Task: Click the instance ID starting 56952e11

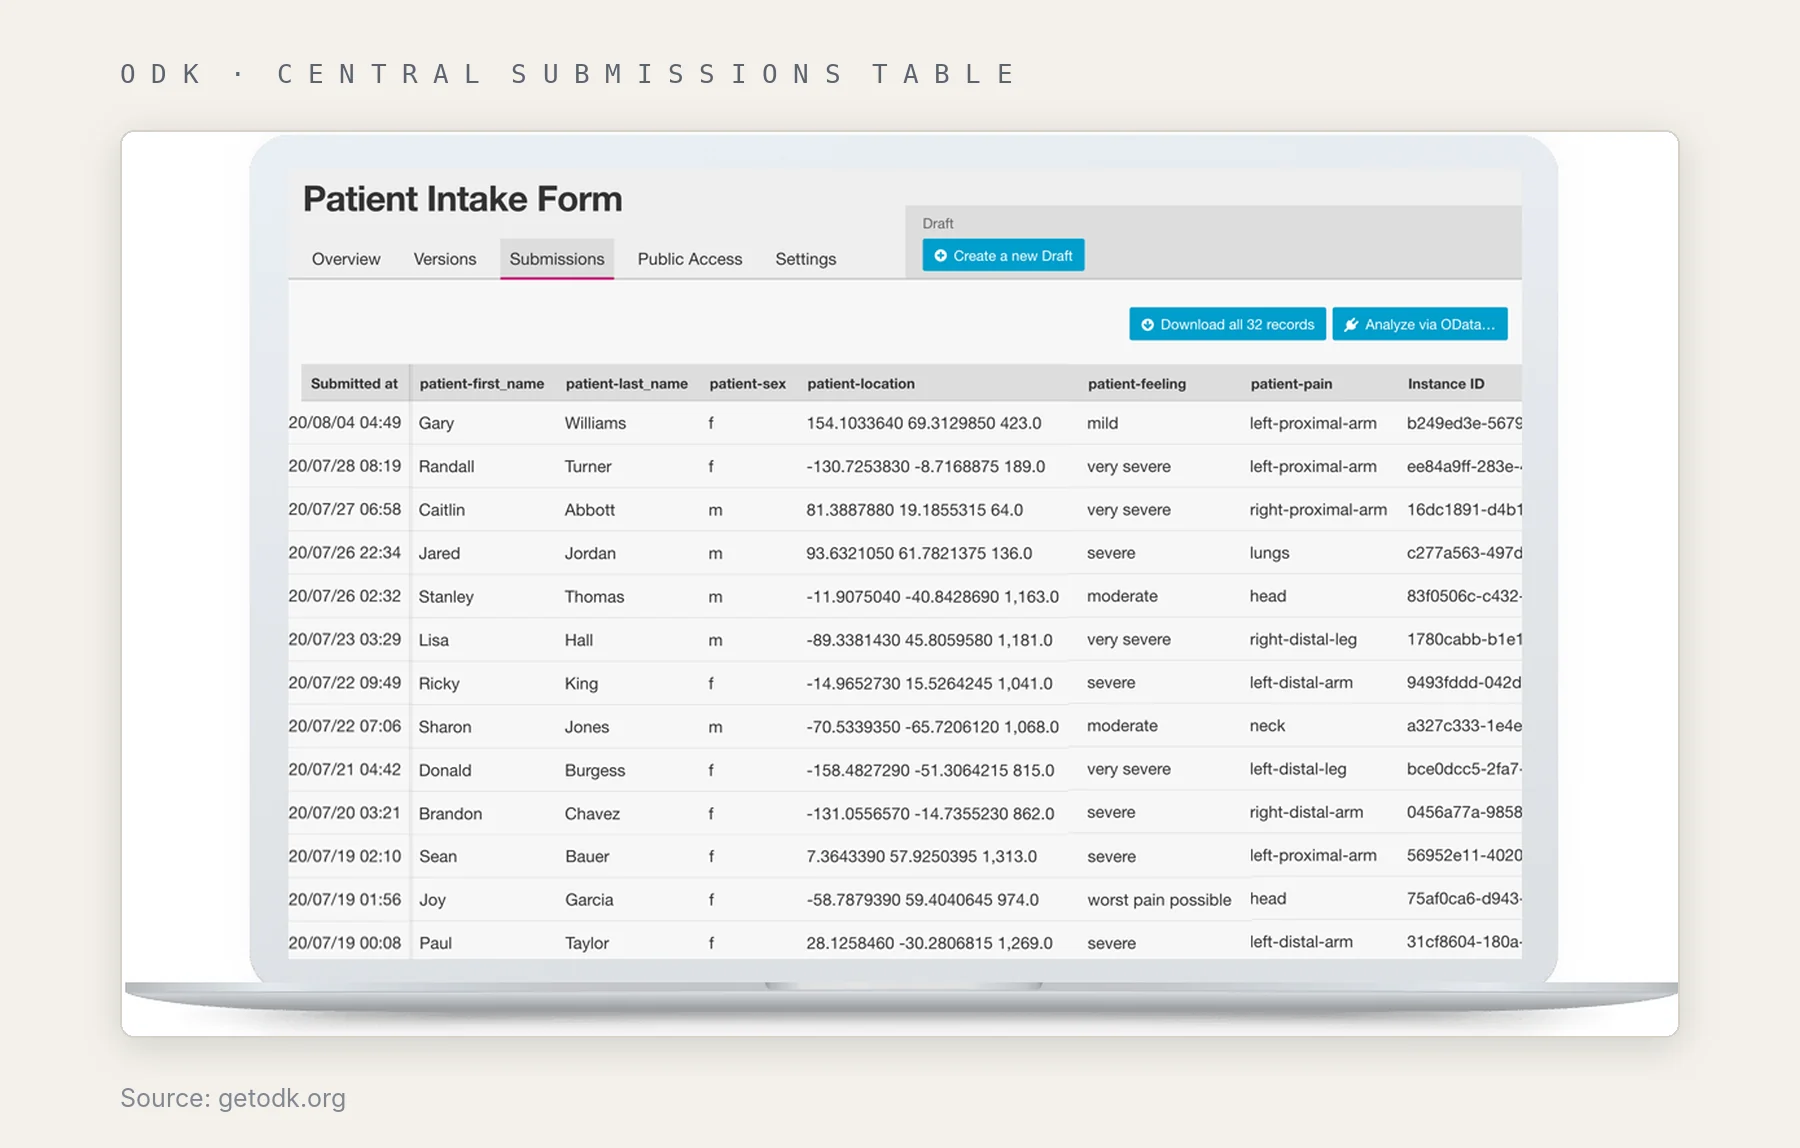Action: click(1464, 856)
